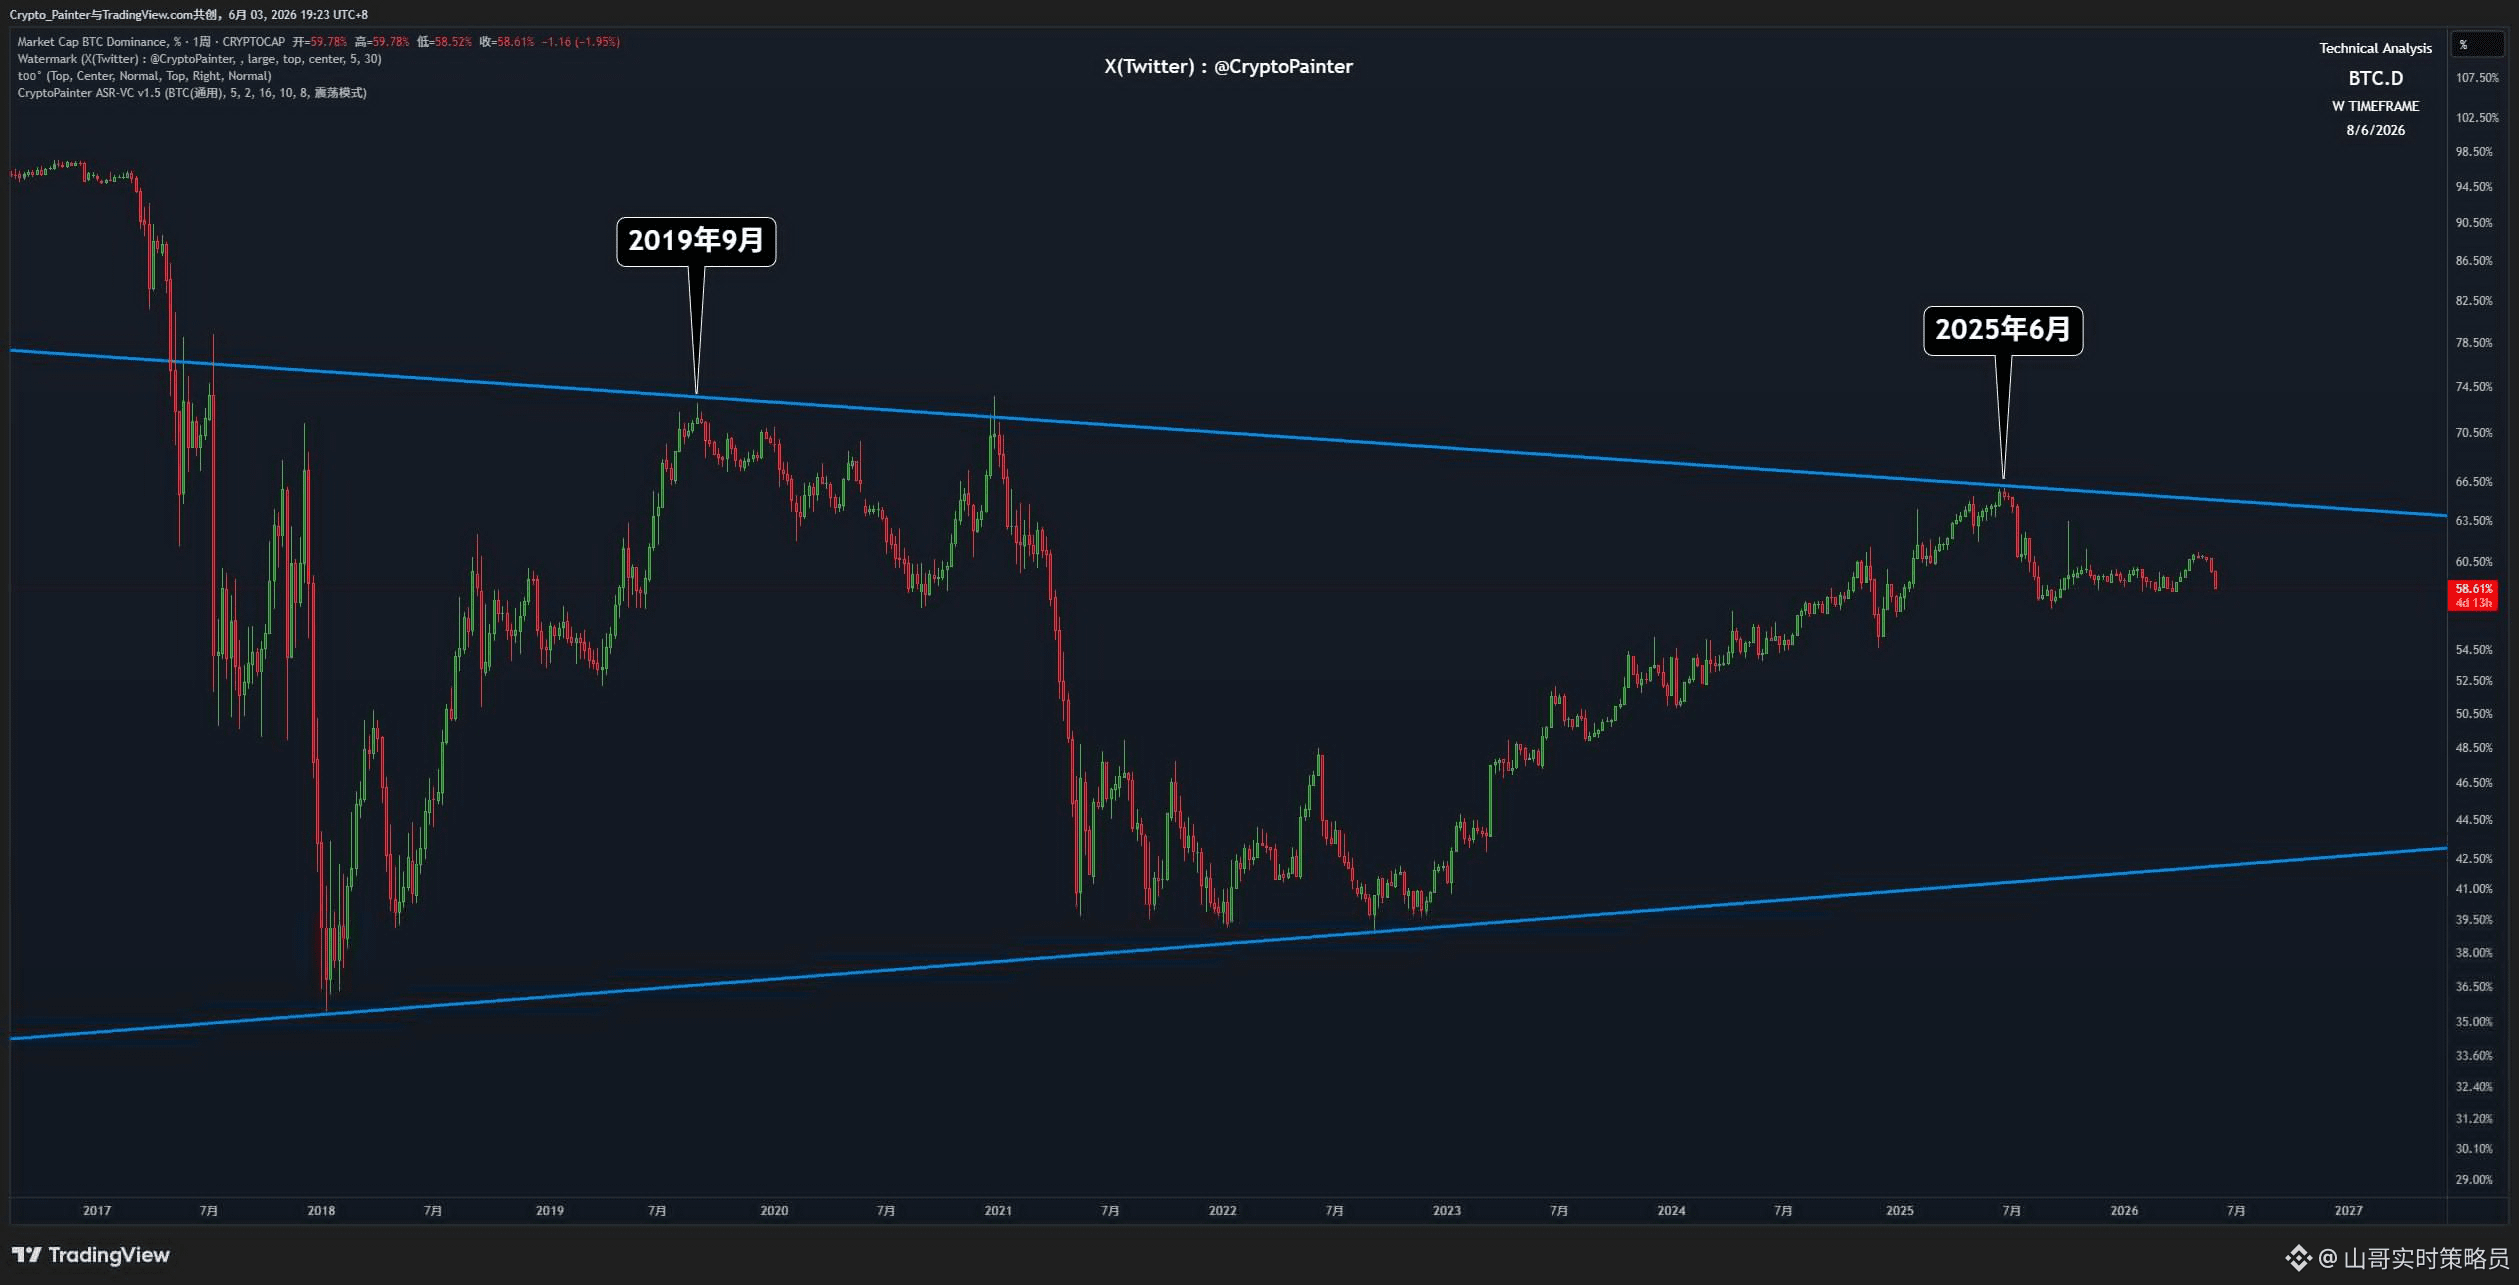Click the 66.50% price axis label
This screenshot has width=2519, height=1285.
pyautogui.click(x=2474, y=482)
